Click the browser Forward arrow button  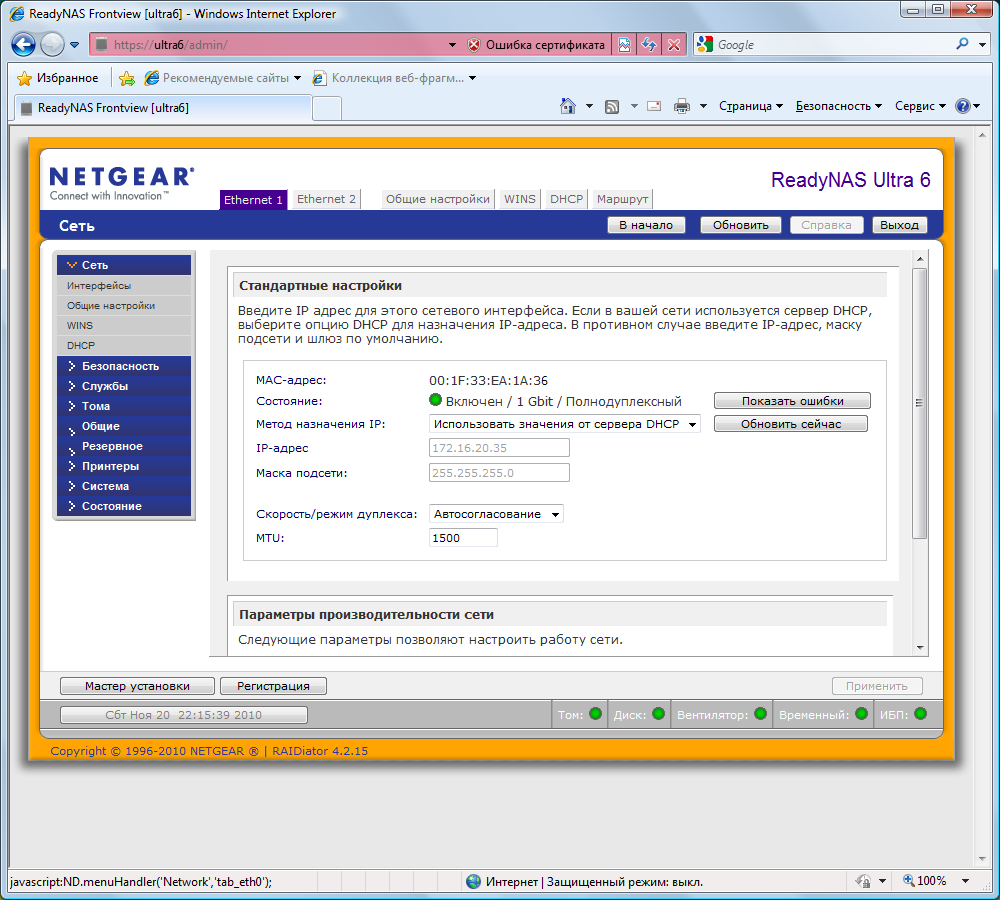[x=52, y=45]
